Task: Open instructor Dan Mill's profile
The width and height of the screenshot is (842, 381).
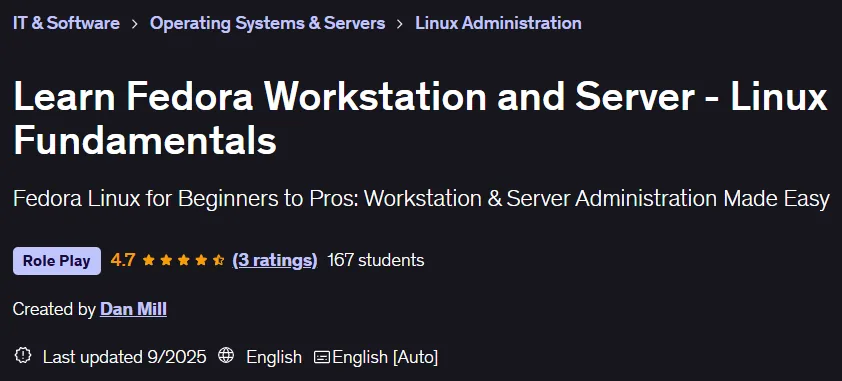Action: click(133, 310)
